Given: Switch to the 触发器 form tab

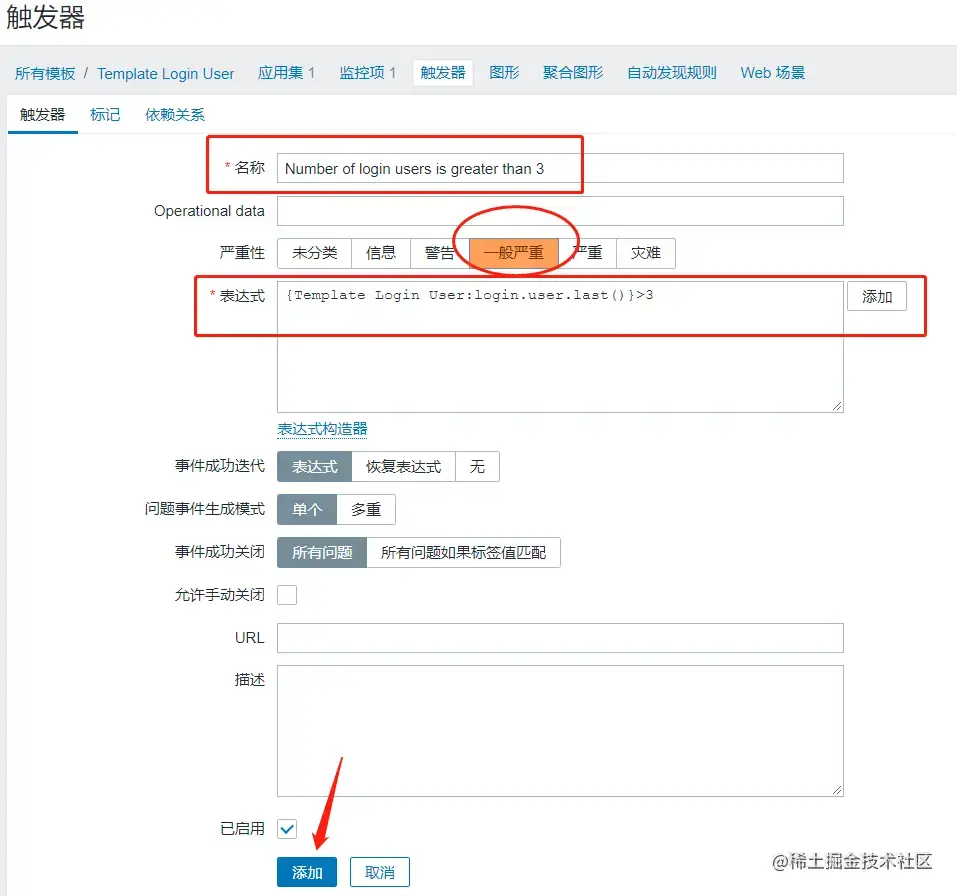Looking at the screenshot, I should pyautogui.click(x=42, y=115).
